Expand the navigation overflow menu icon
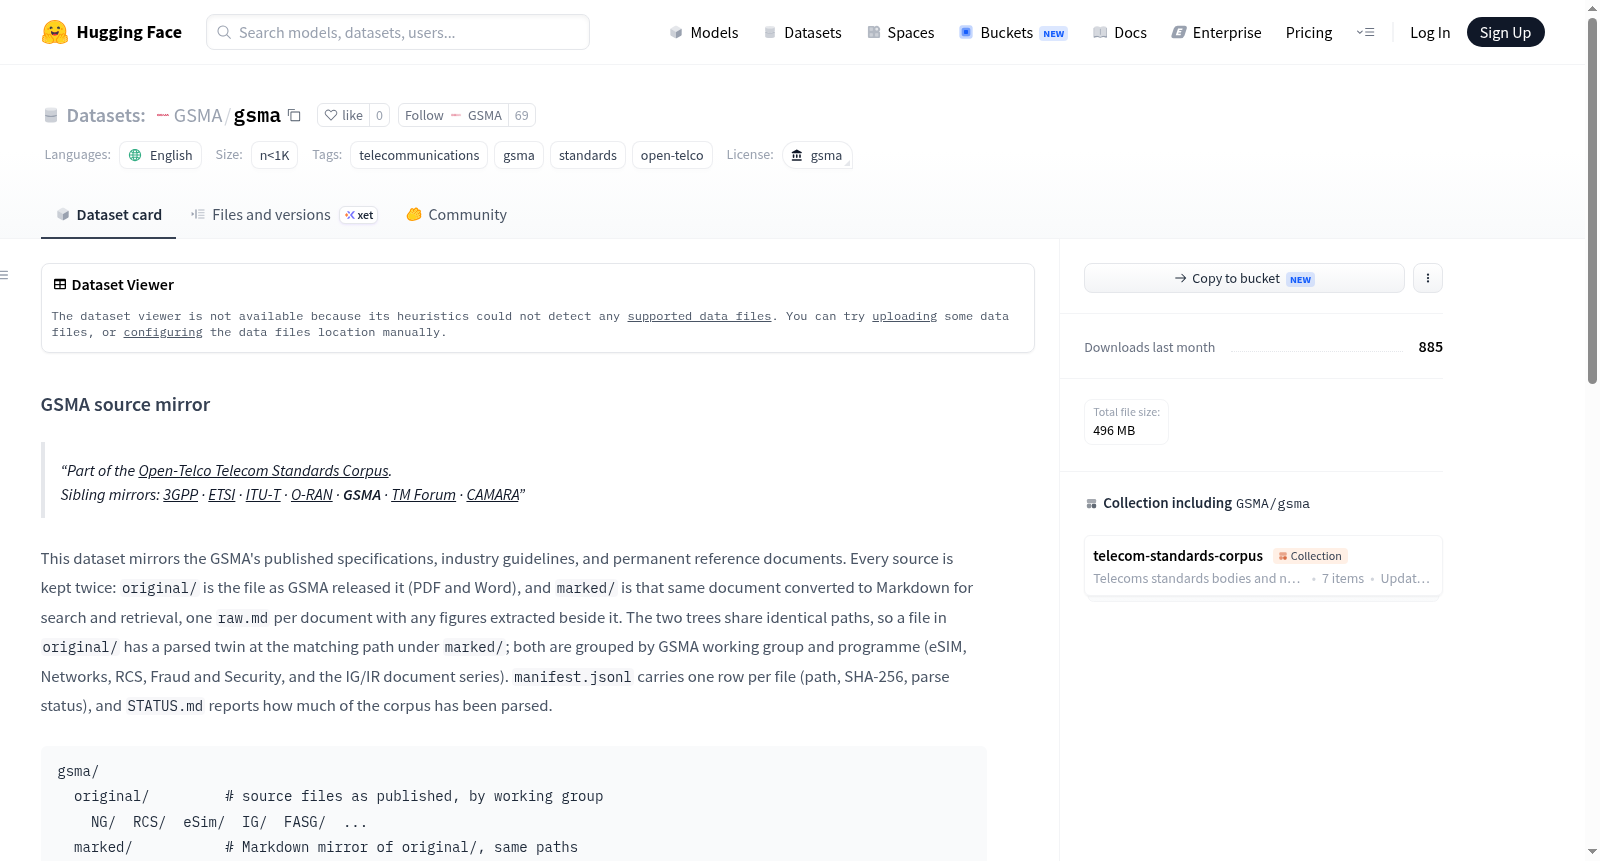 (x=1365, y=32)
